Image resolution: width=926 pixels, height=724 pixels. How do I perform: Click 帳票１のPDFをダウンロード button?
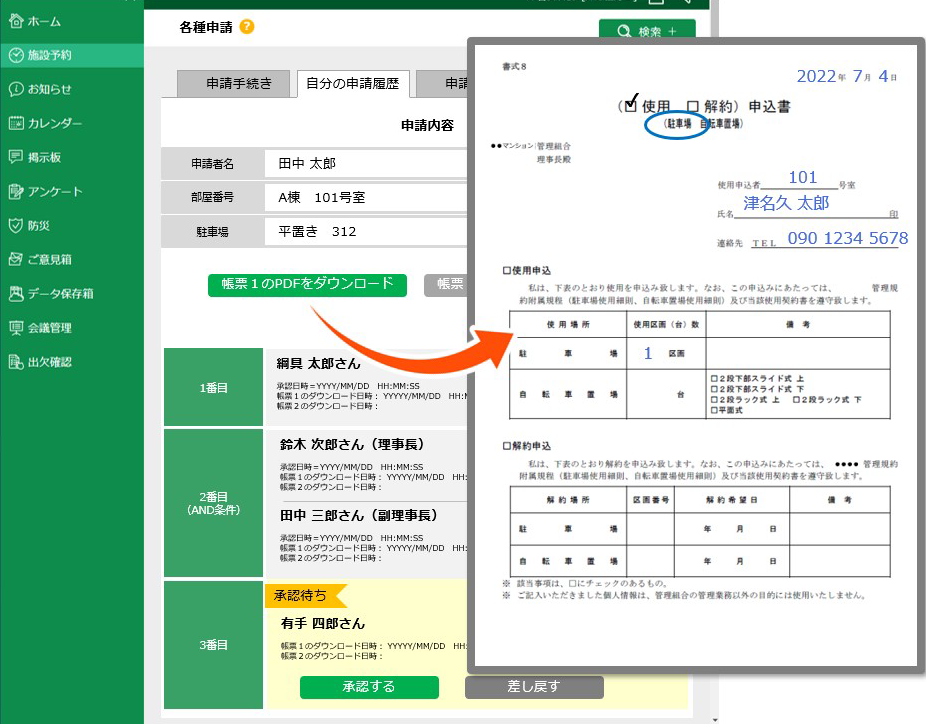[x=308, y=284]
